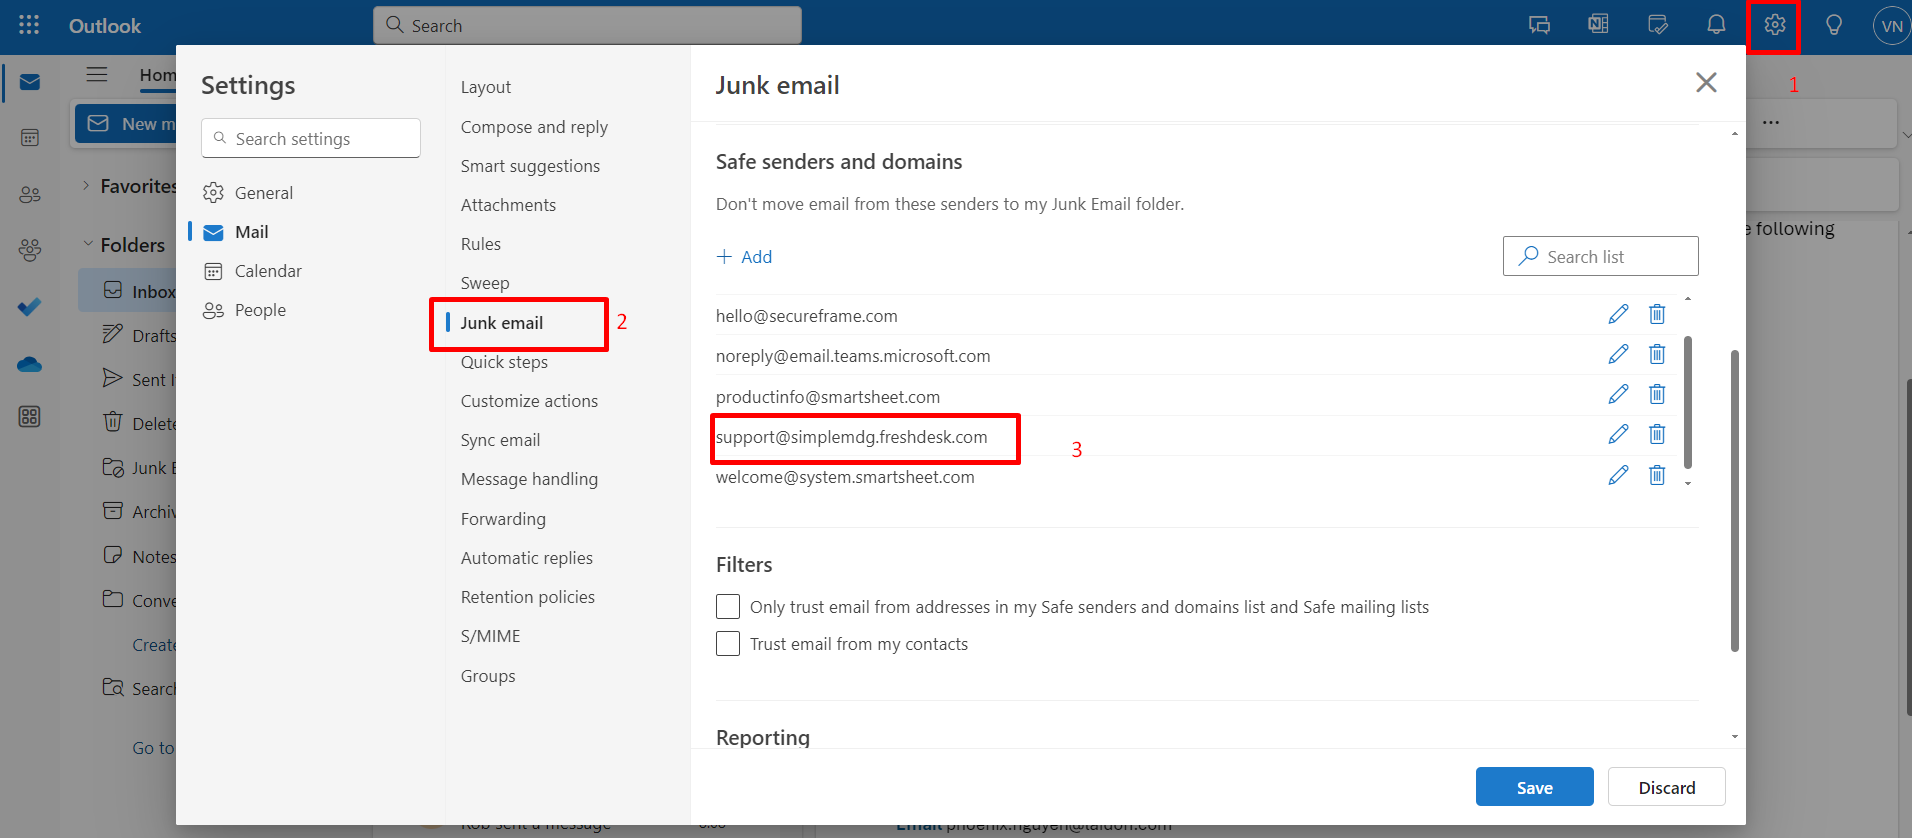This screenshot has height=838, width=1912.
Task: Discard junk email changes
Action: (x=1667, y=787)
